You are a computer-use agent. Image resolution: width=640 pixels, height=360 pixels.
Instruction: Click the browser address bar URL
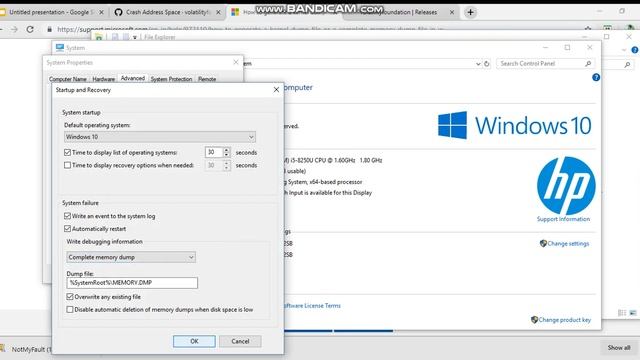click(250, 29)
